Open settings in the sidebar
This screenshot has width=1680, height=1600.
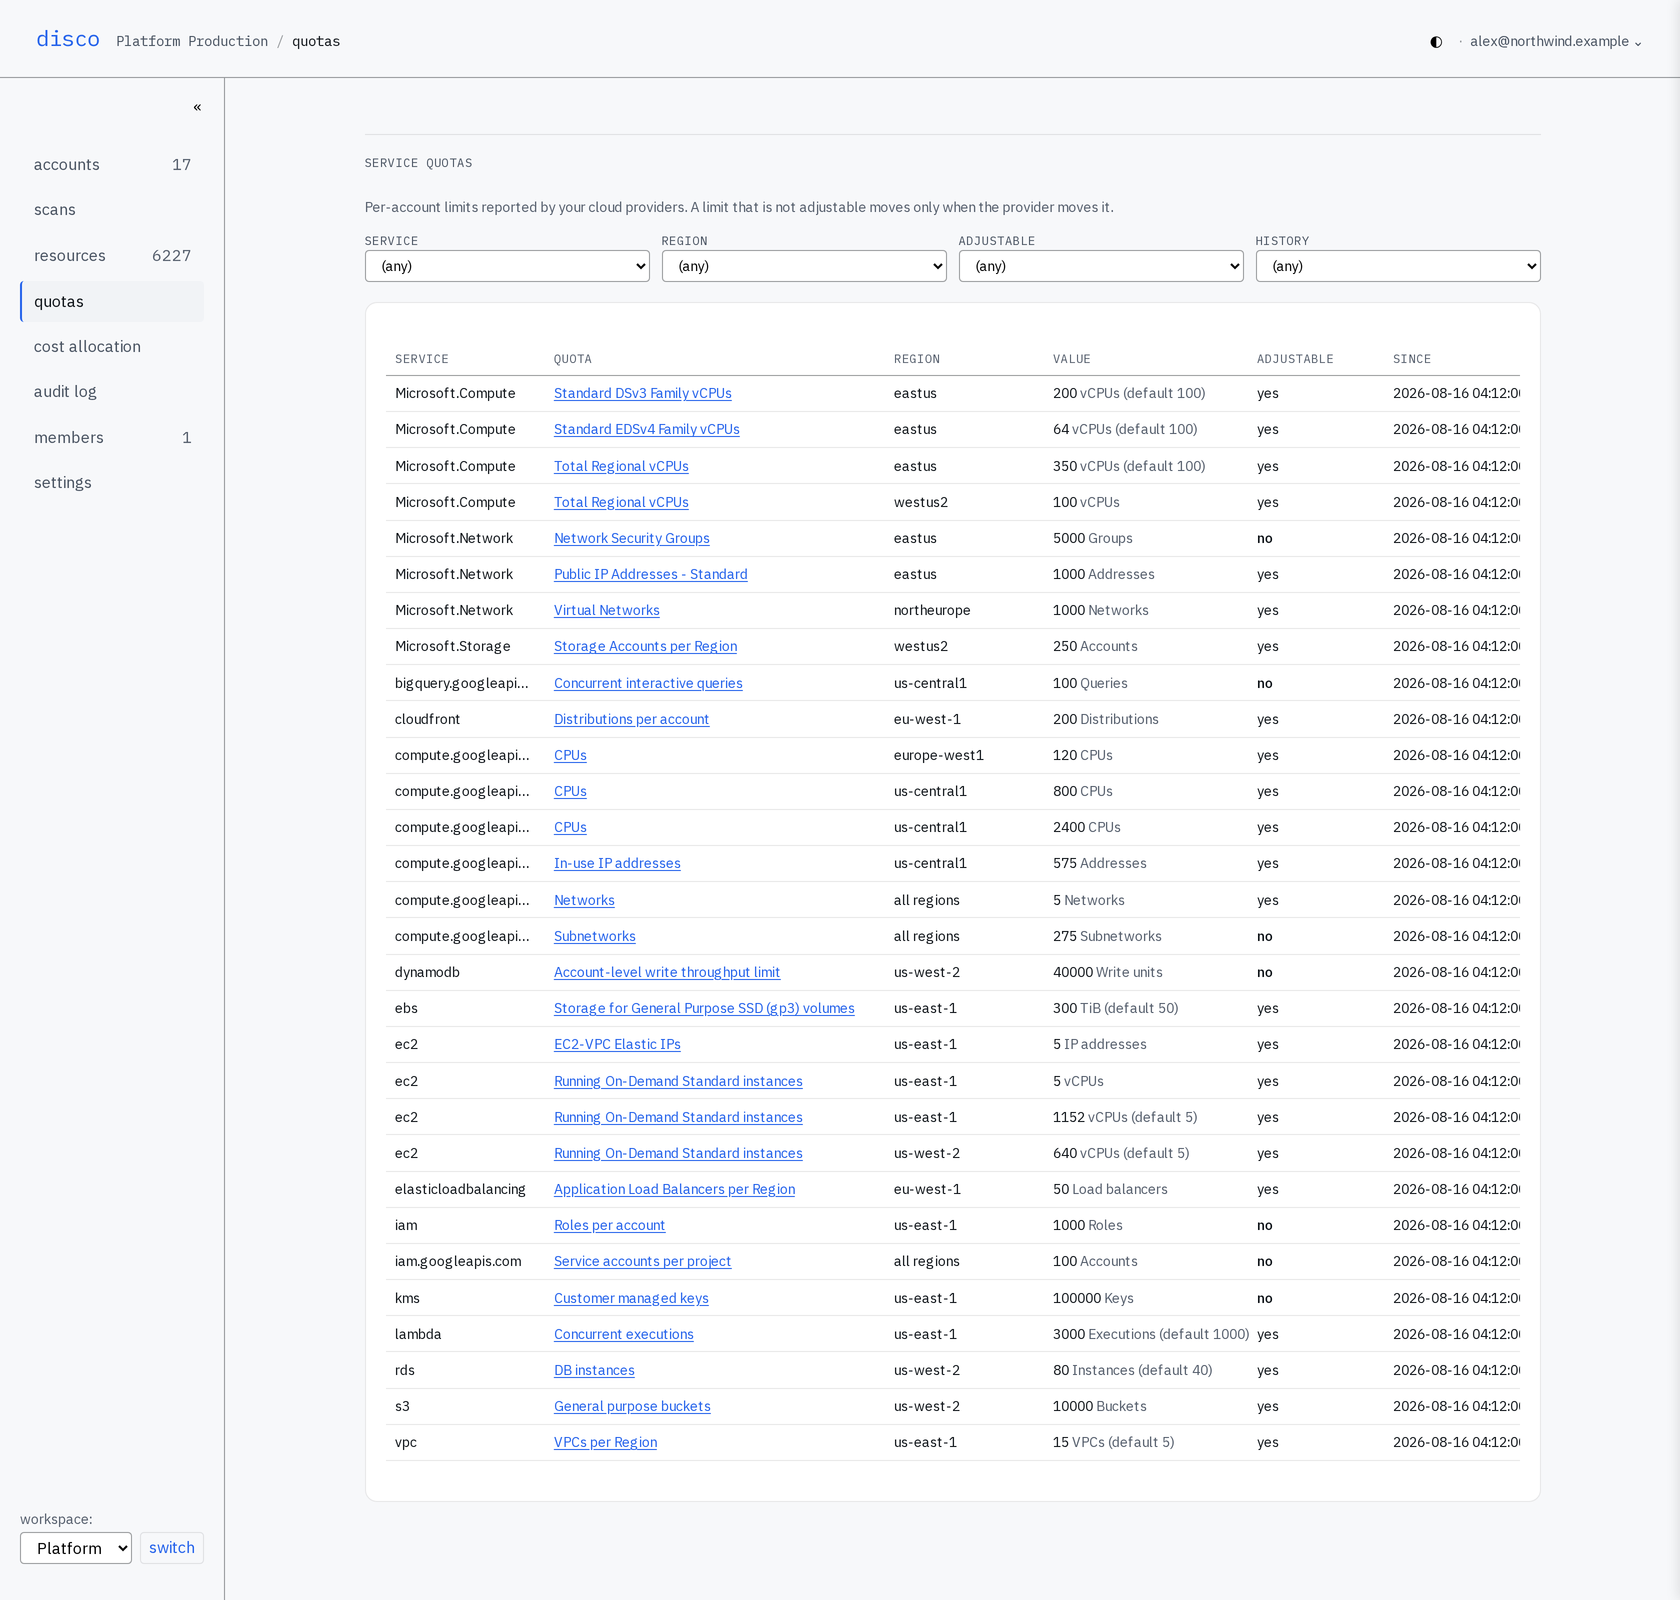(112, 483)
